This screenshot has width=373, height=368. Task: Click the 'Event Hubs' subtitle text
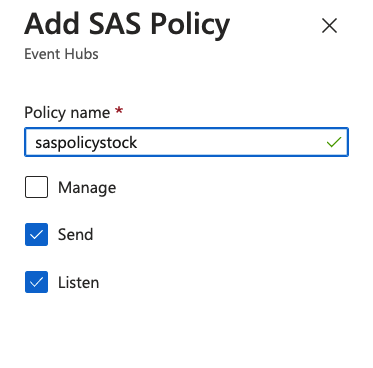click(61, 54)
